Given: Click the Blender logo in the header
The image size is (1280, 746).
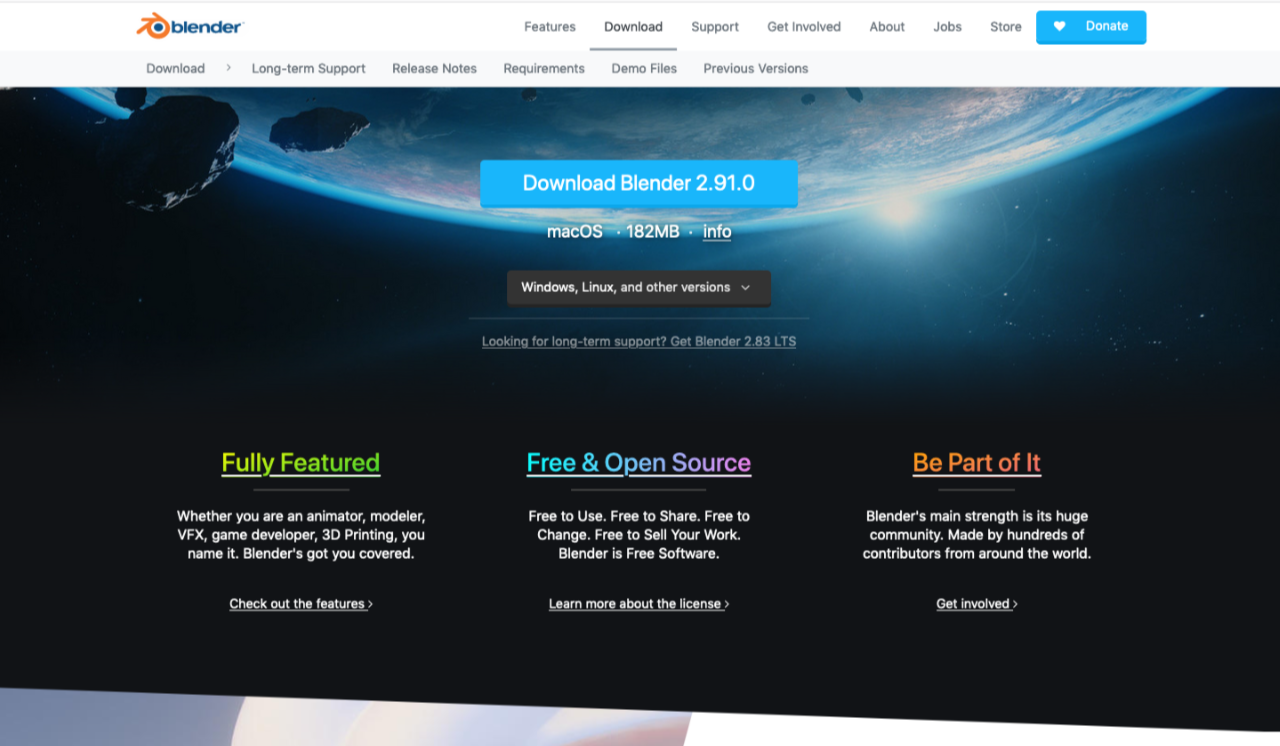Looking at the screenshot, I should [x=190, y=27].
